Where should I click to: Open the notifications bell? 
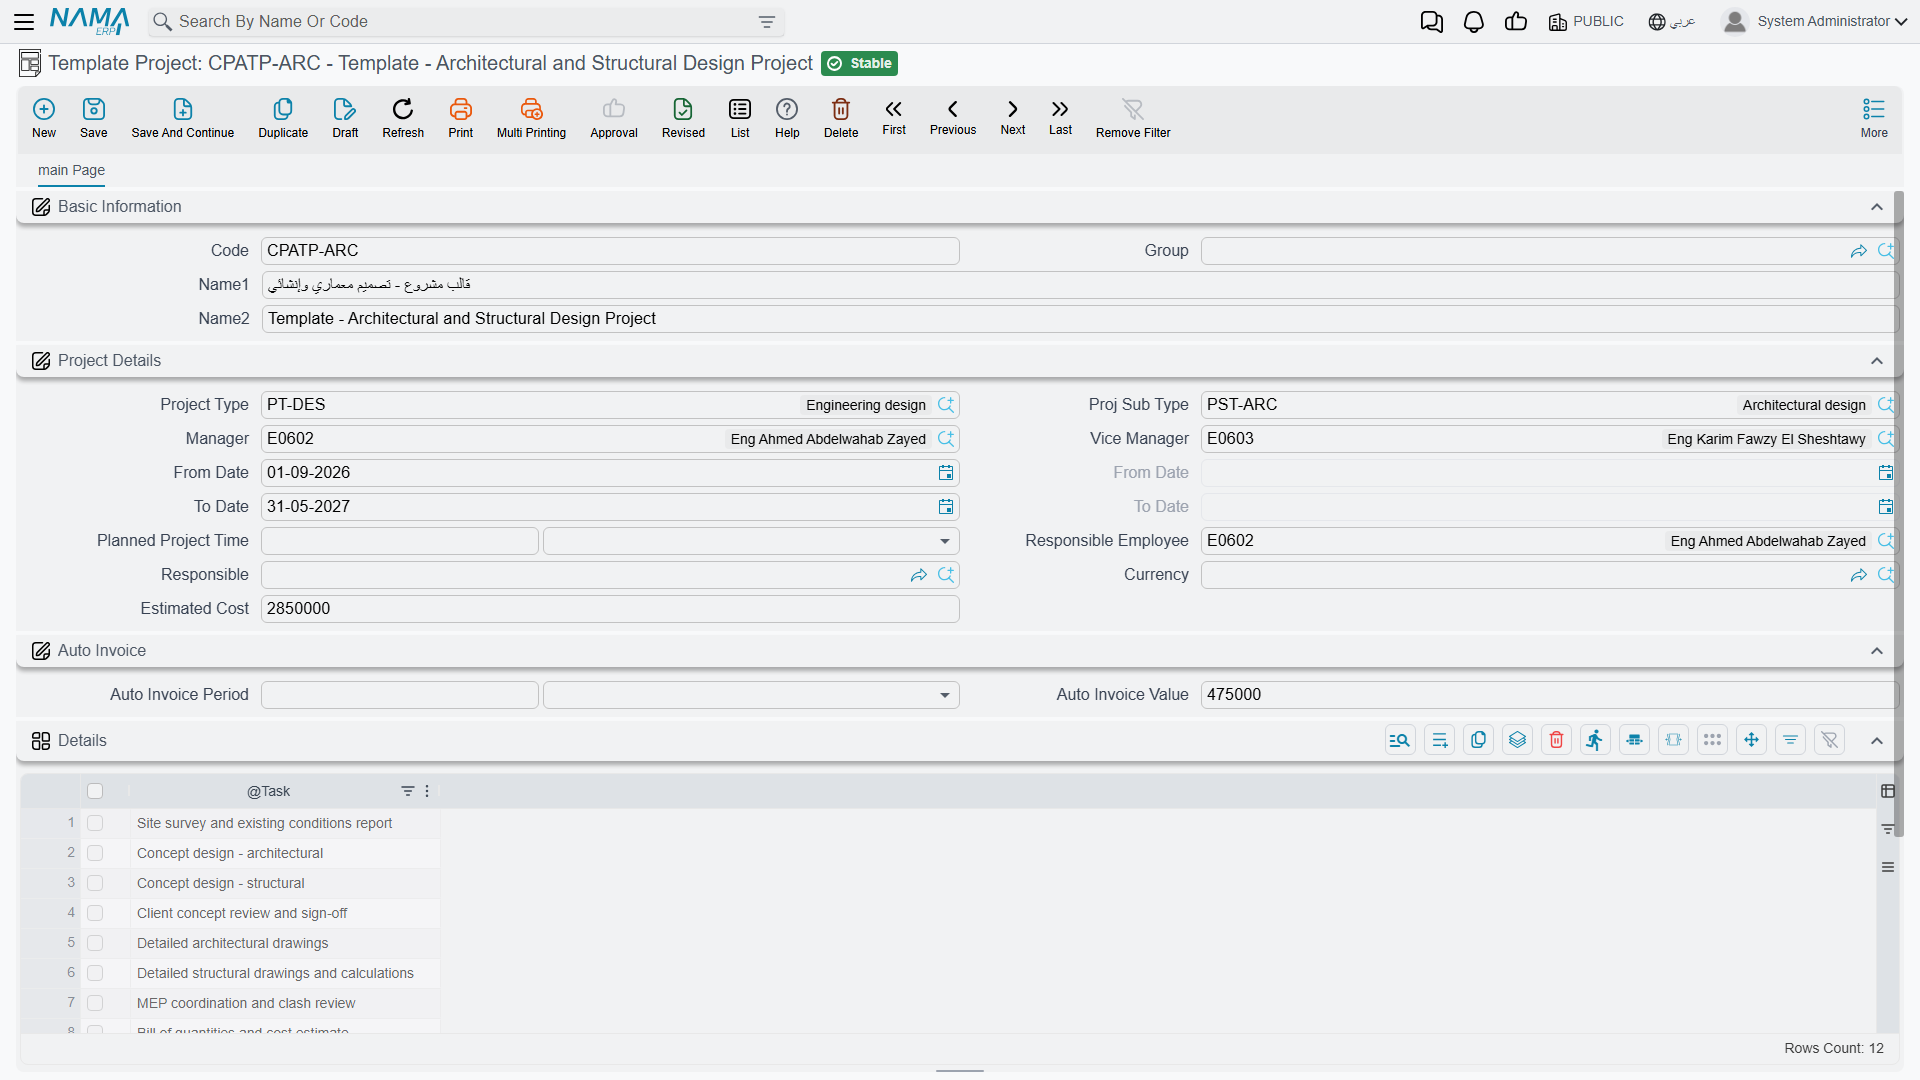click(x=1474, y=22)
